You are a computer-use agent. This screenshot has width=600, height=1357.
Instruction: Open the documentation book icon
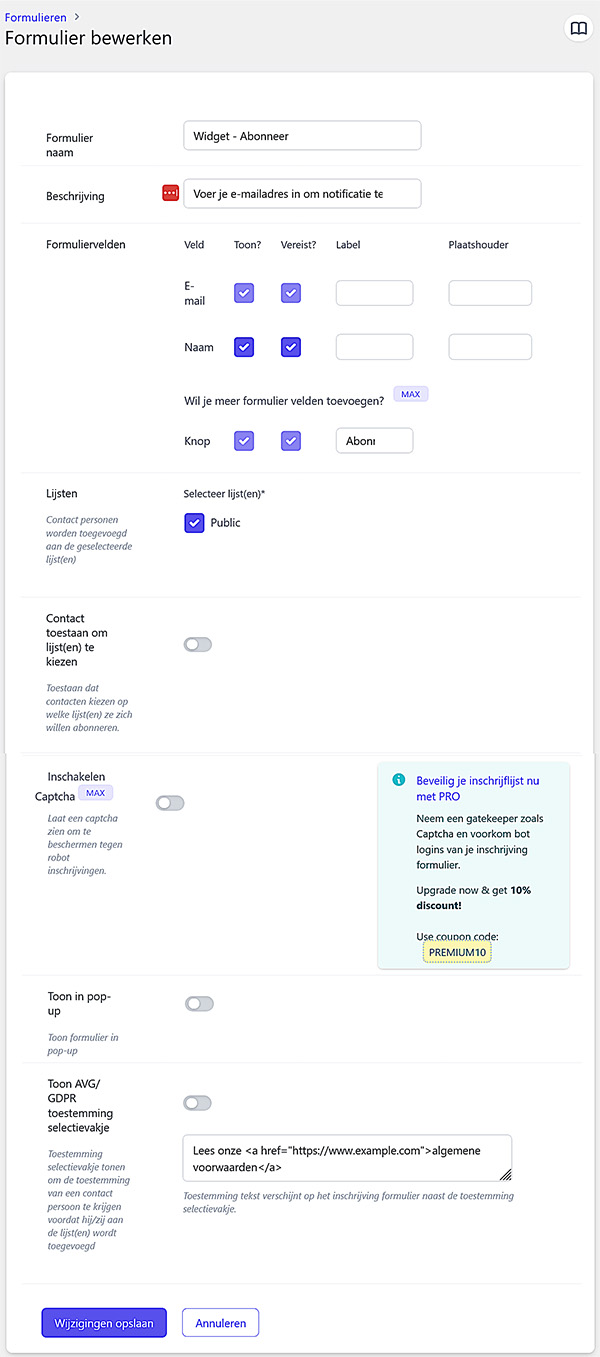coord(578,29)
